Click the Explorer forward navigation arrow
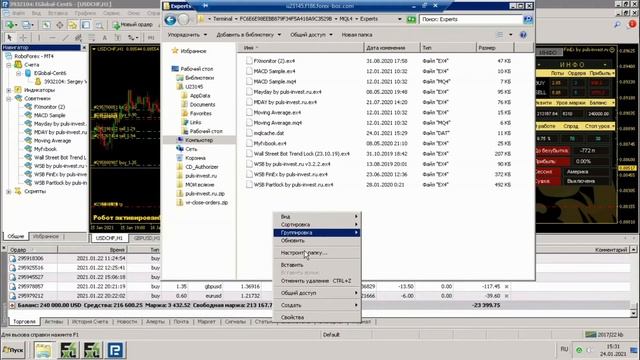640x360 pixels. [184, 19]
